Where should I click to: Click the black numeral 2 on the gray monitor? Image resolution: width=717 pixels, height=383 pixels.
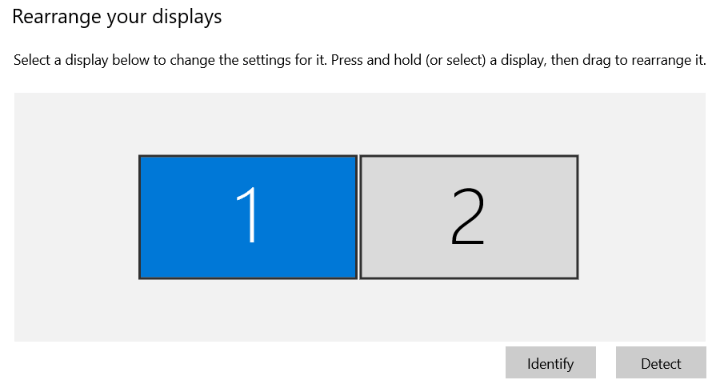click(x=468, y=217)
